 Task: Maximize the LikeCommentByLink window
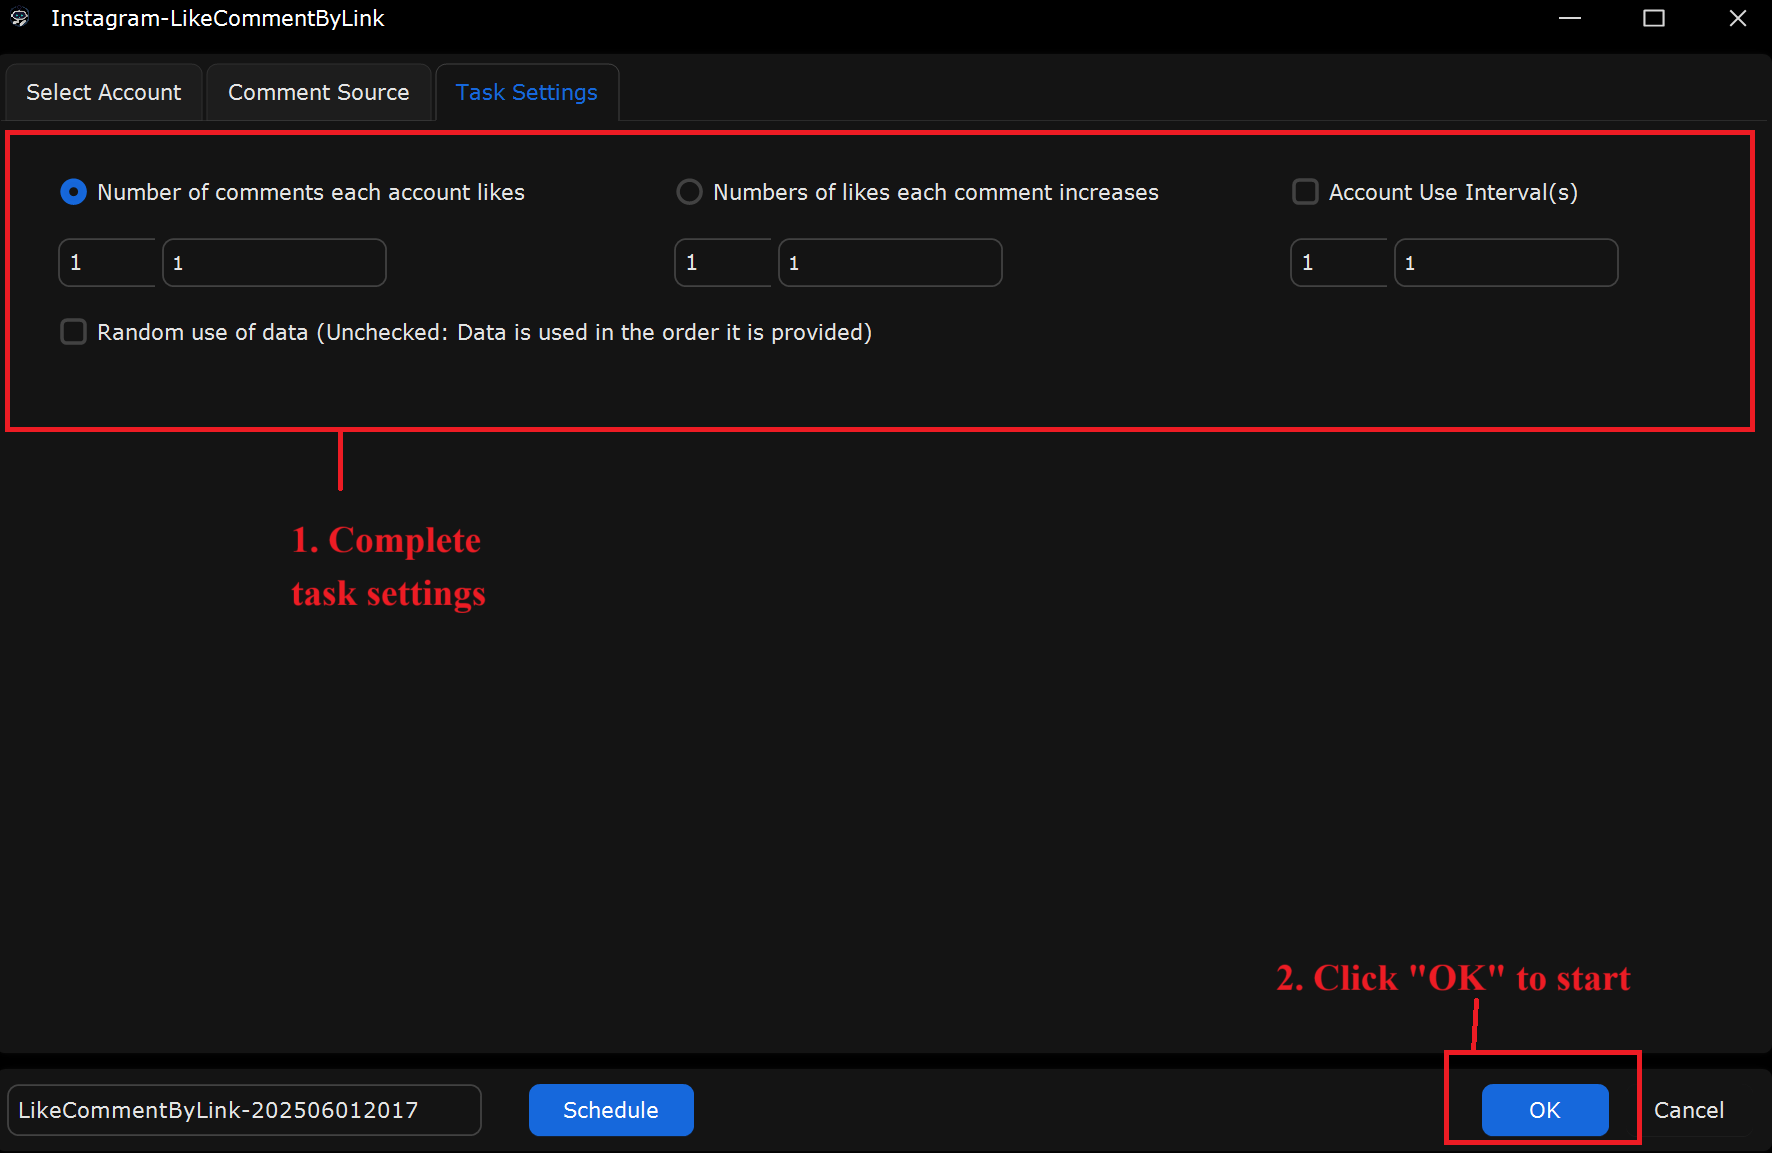[1654, 18]
